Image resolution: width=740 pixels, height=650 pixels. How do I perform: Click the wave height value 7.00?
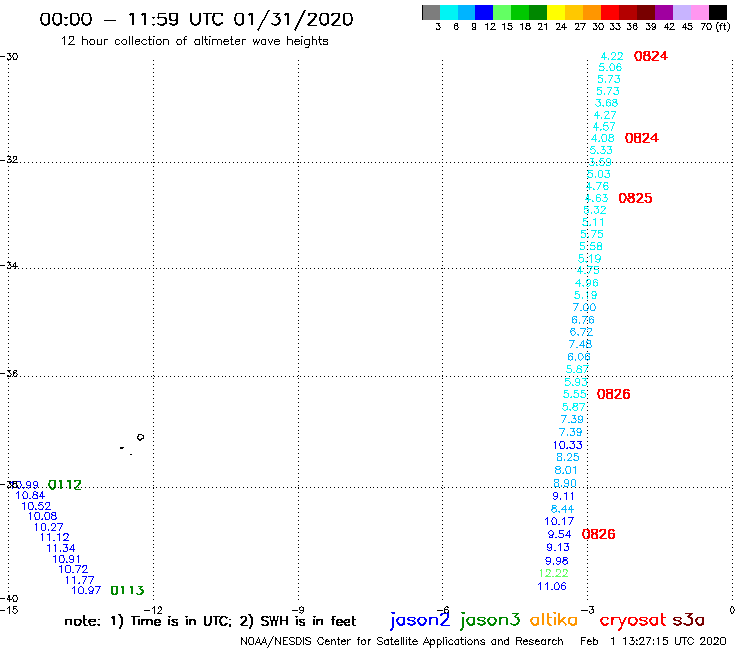pyautogui.click(x=584, y=307)
